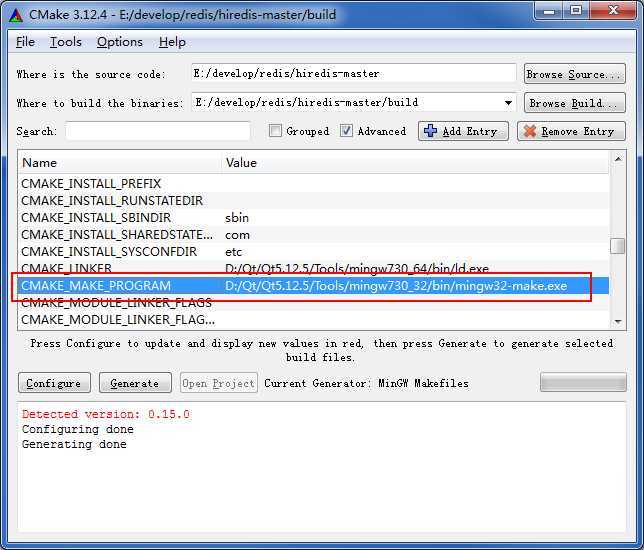Click the Configure button

point(54,383)
